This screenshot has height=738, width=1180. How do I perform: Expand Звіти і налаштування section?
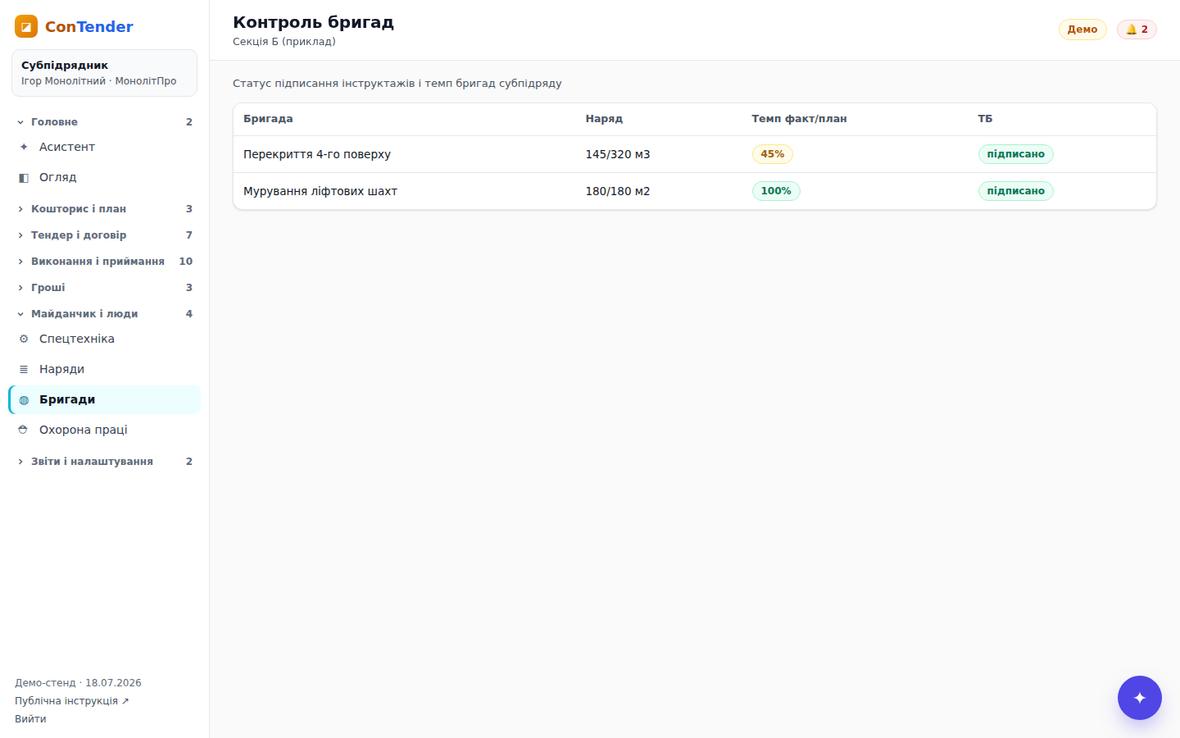(104, 462)
